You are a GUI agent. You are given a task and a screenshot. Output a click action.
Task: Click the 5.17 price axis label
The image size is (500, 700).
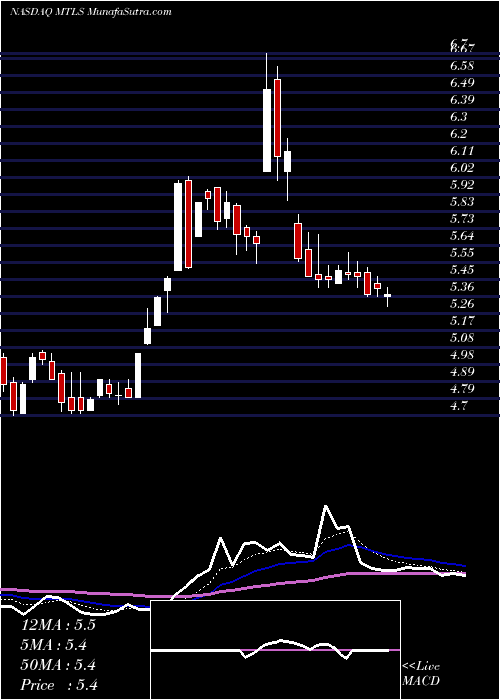click(x=462, y=321)
